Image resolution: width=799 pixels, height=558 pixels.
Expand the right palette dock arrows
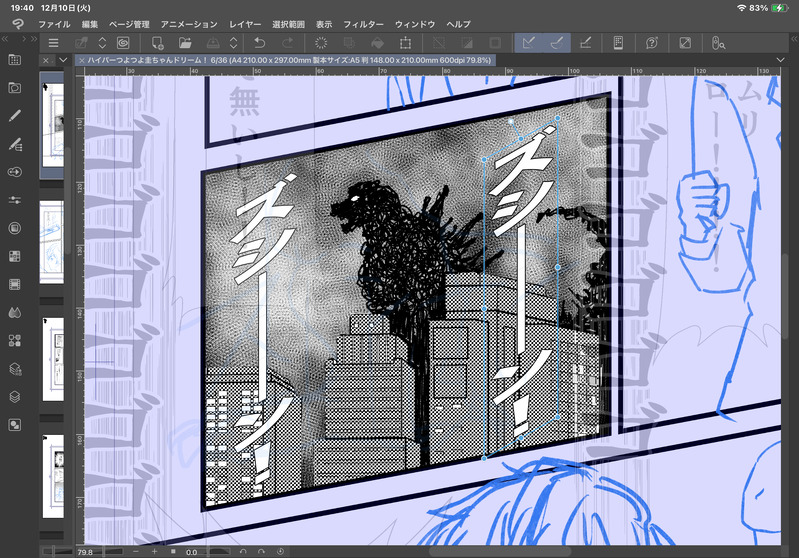click(x=794, y=39)
